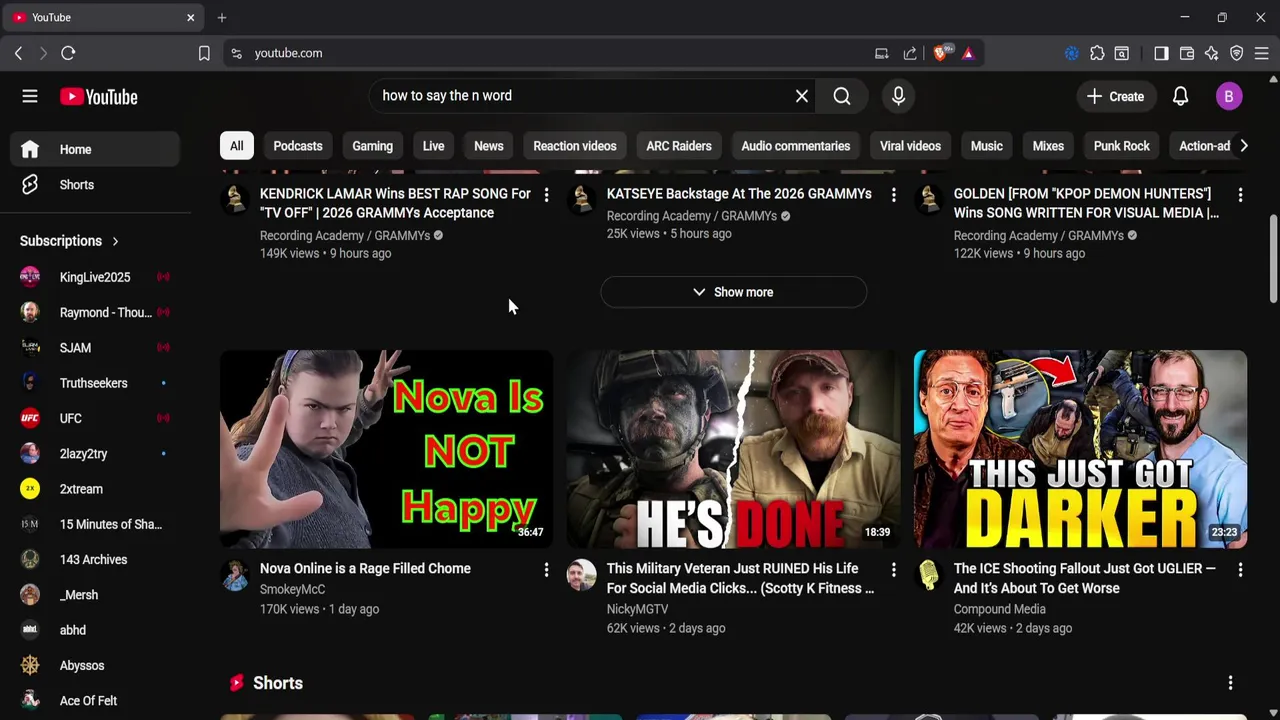Select Audio commentaries chip
The height and width of the screenshot is (720, 1280).
(796, 146)
